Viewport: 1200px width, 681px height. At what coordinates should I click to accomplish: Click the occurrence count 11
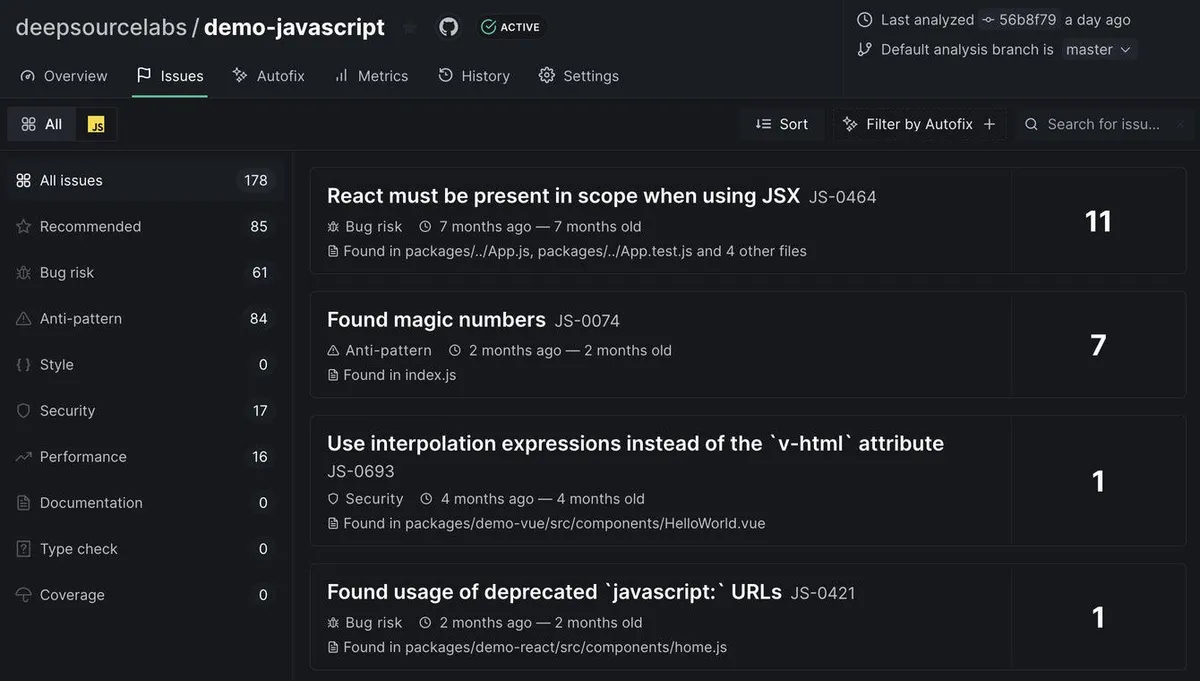(1098, 221)
